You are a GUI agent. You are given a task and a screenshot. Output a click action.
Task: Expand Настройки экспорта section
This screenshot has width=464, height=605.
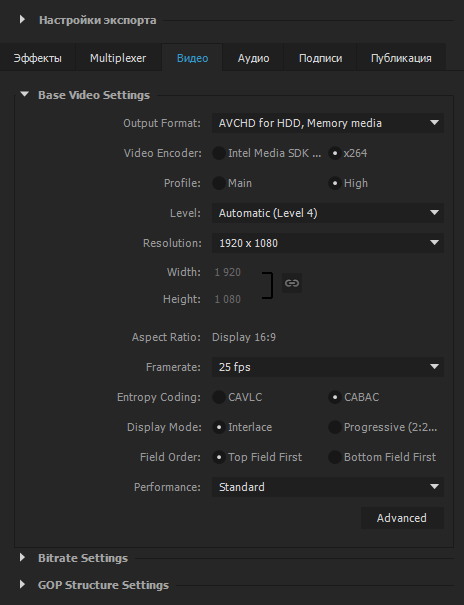[x=22, y=19]
